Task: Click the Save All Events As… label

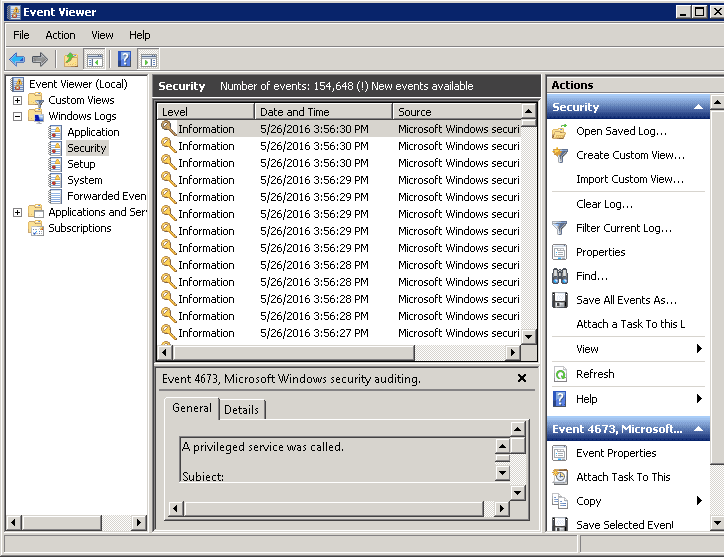Action: (x=626, y=300)
